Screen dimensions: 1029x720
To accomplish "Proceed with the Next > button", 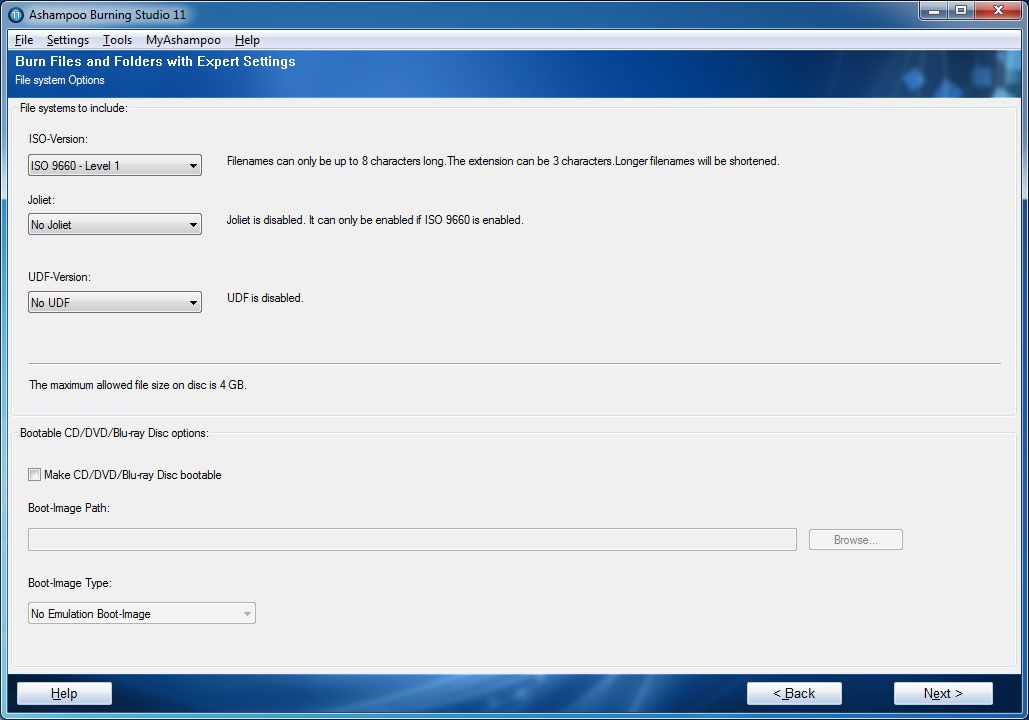I will 943,694.
